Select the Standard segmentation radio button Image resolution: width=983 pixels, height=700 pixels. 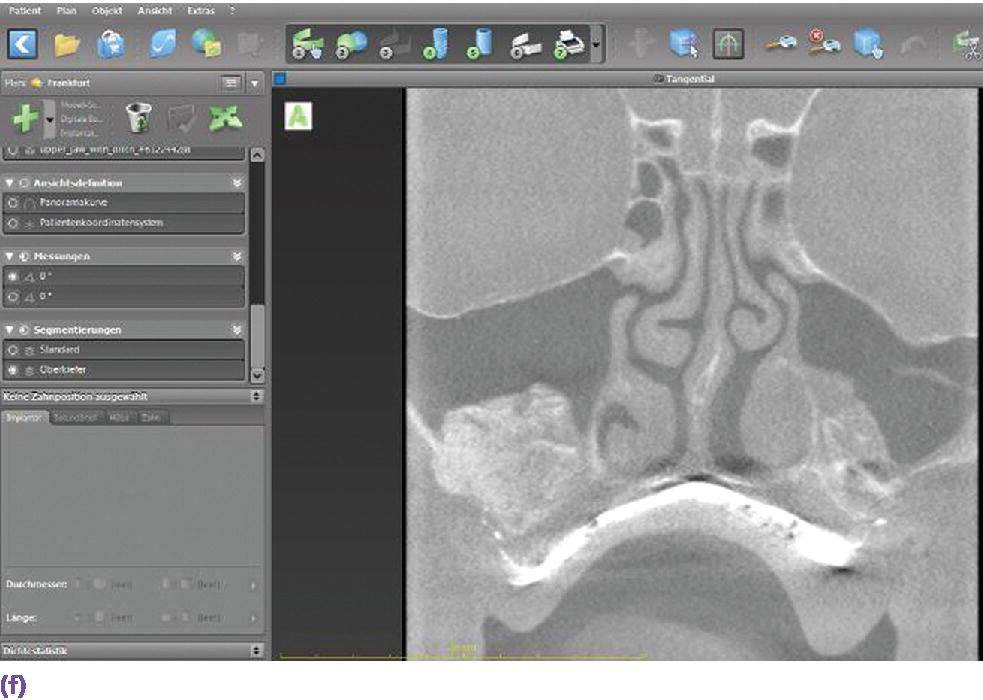(13, 350)
